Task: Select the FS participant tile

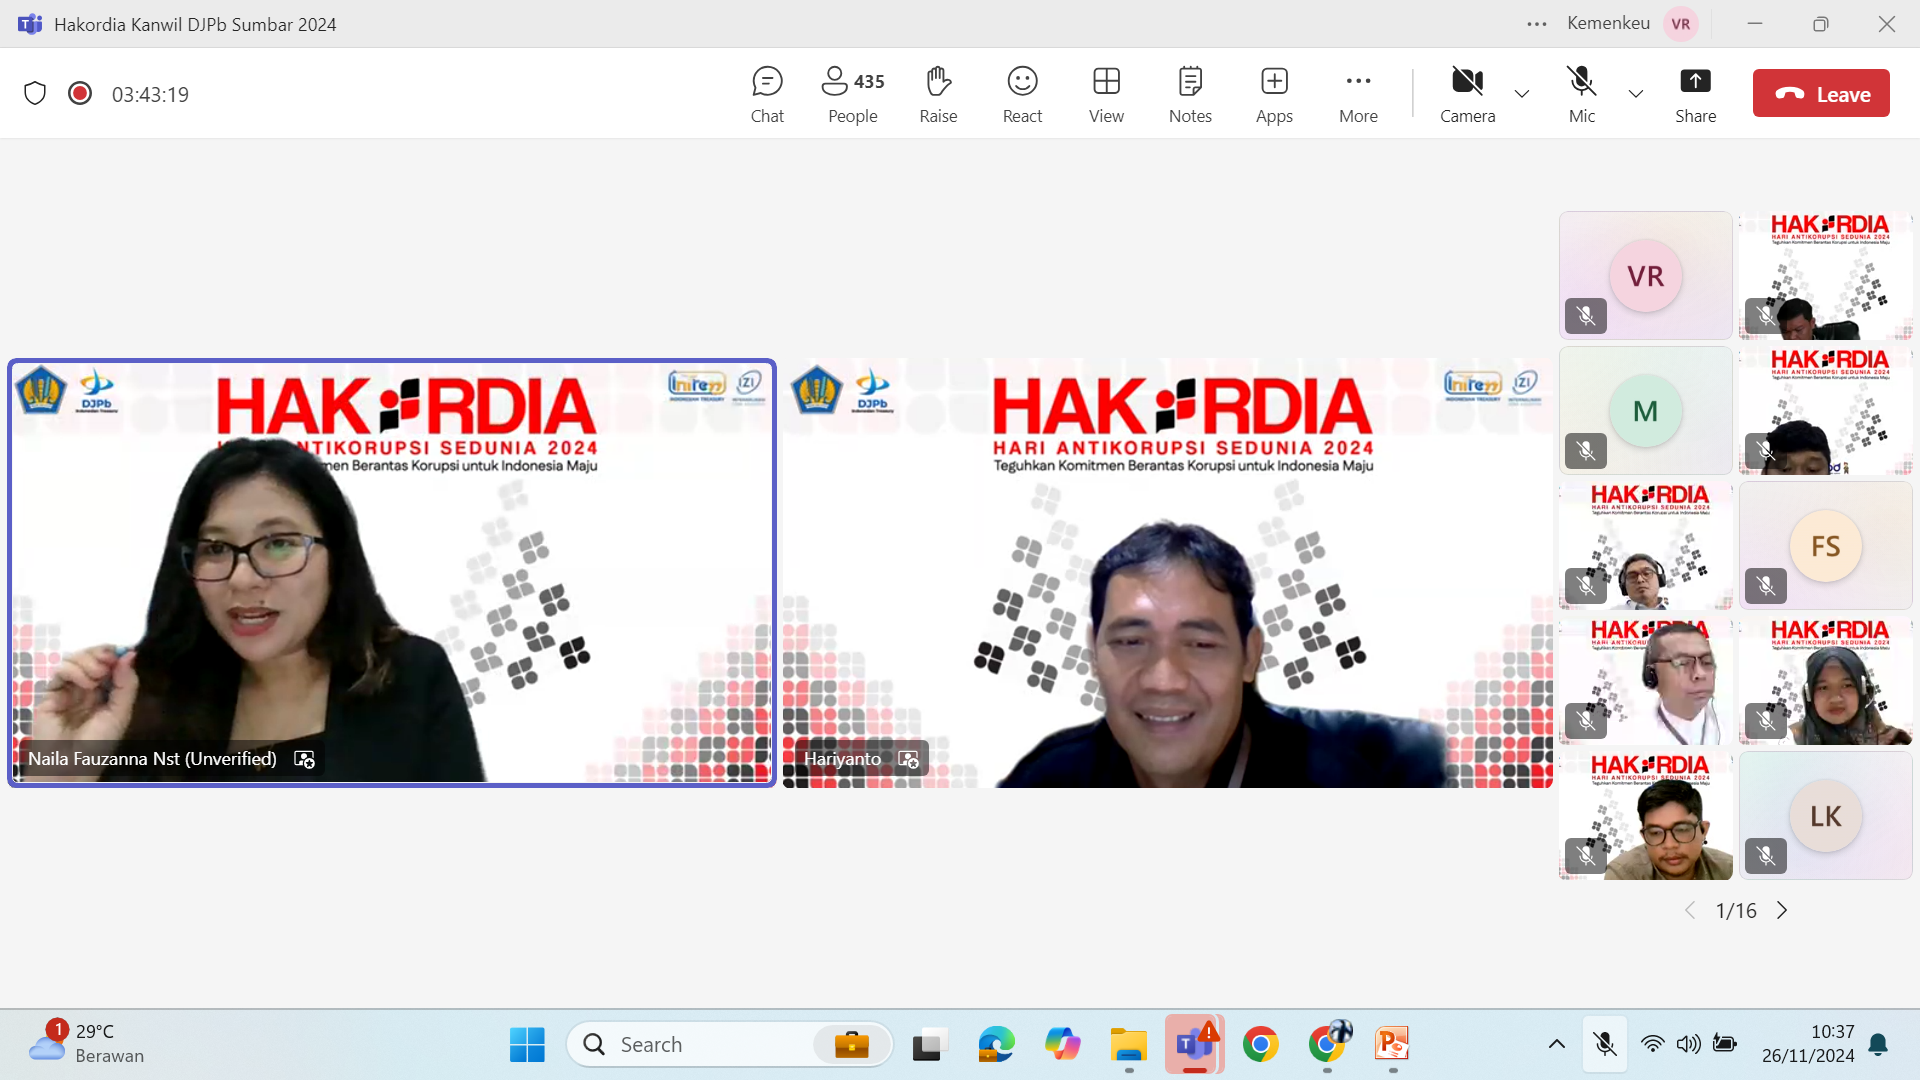Action: [1825, 545]
